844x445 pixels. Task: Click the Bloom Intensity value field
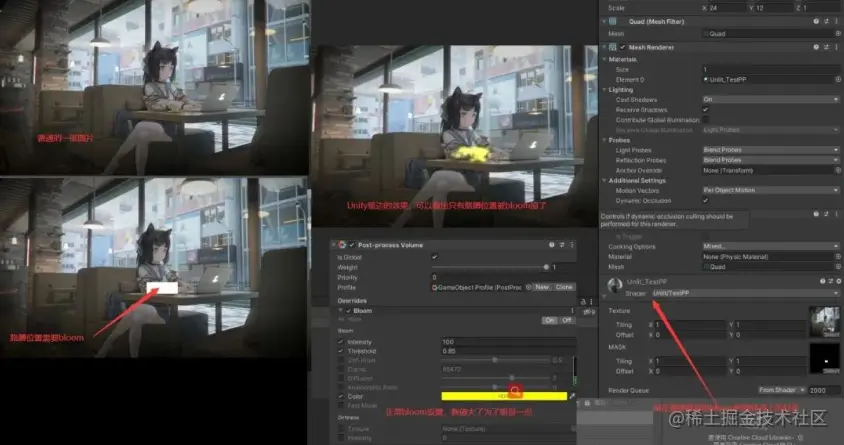pyautogui.click(x=508, y=342)
